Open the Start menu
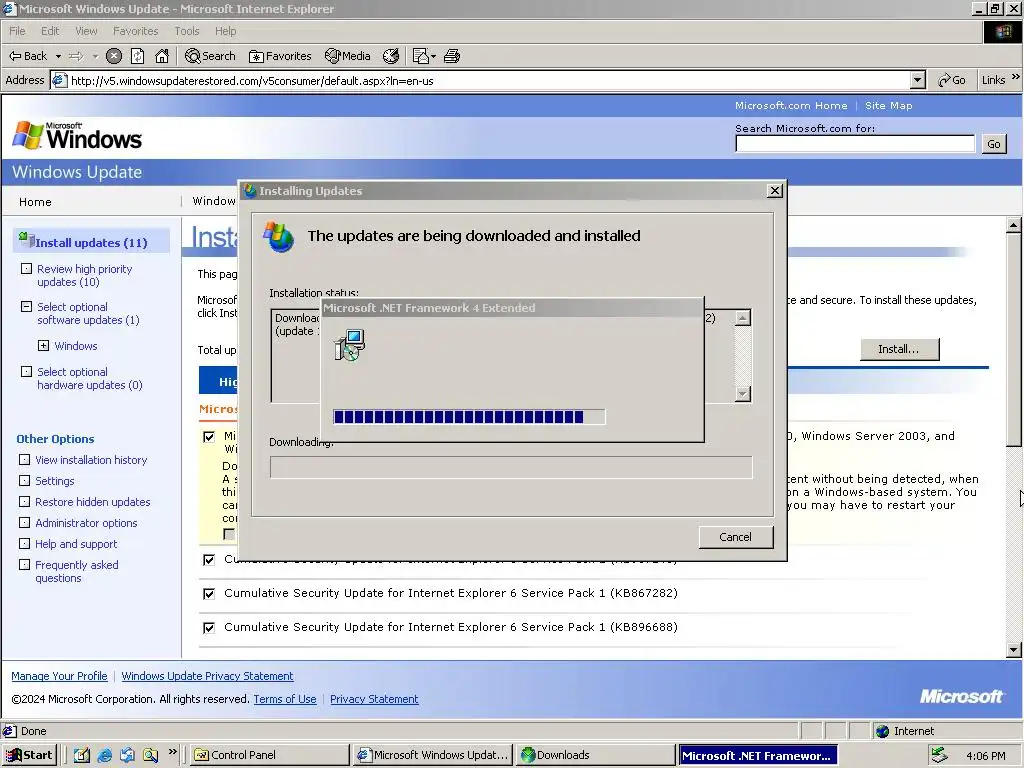Screen dimensions: 1024x768 tap(29, 755)
